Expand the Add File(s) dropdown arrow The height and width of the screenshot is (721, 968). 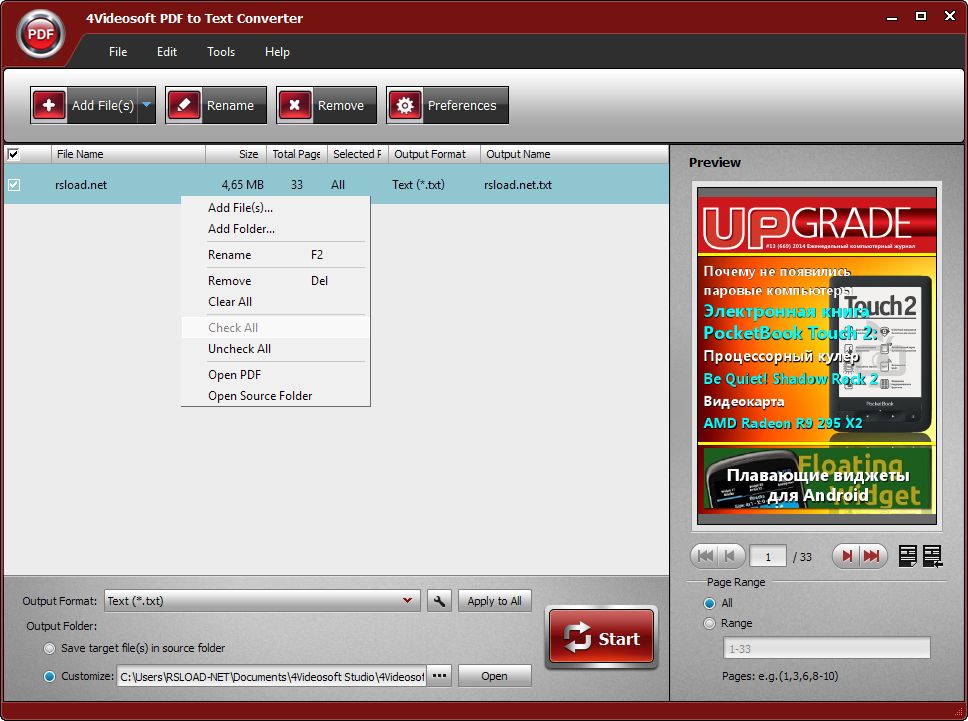[146, 105]
